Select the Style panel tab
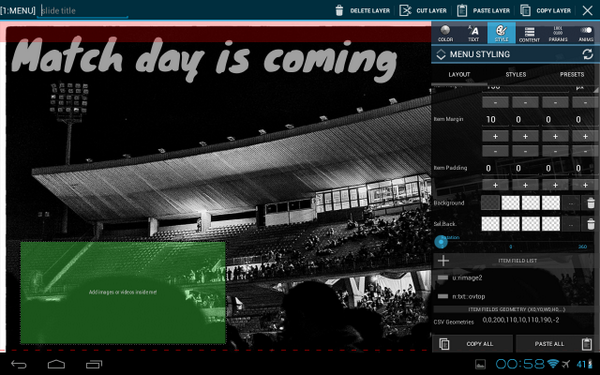 point(501,33)
